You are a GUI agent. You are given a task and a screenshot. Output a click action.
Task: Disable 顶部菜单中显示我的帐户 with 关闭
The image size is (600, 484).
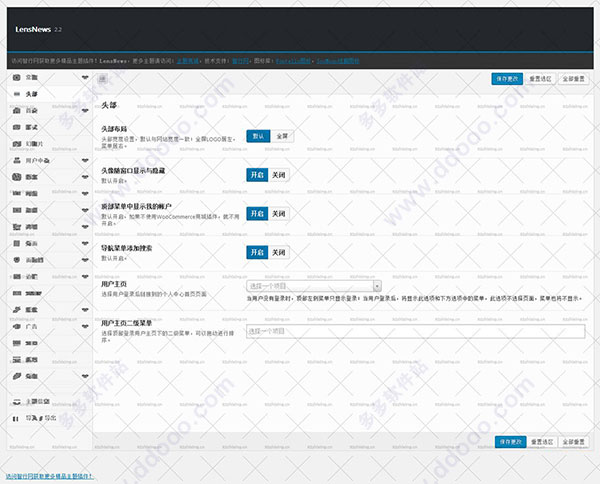279,213
